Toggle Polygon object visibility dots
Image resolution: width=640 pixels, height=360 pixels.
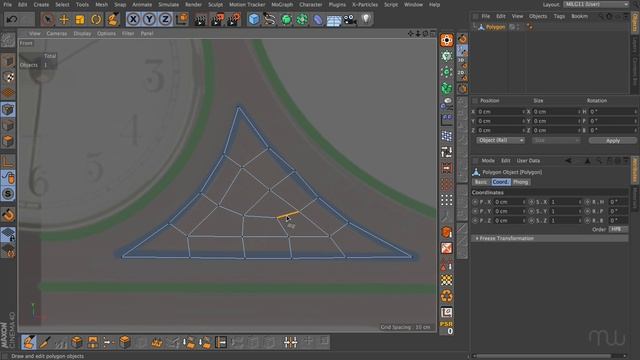point(518,27)
